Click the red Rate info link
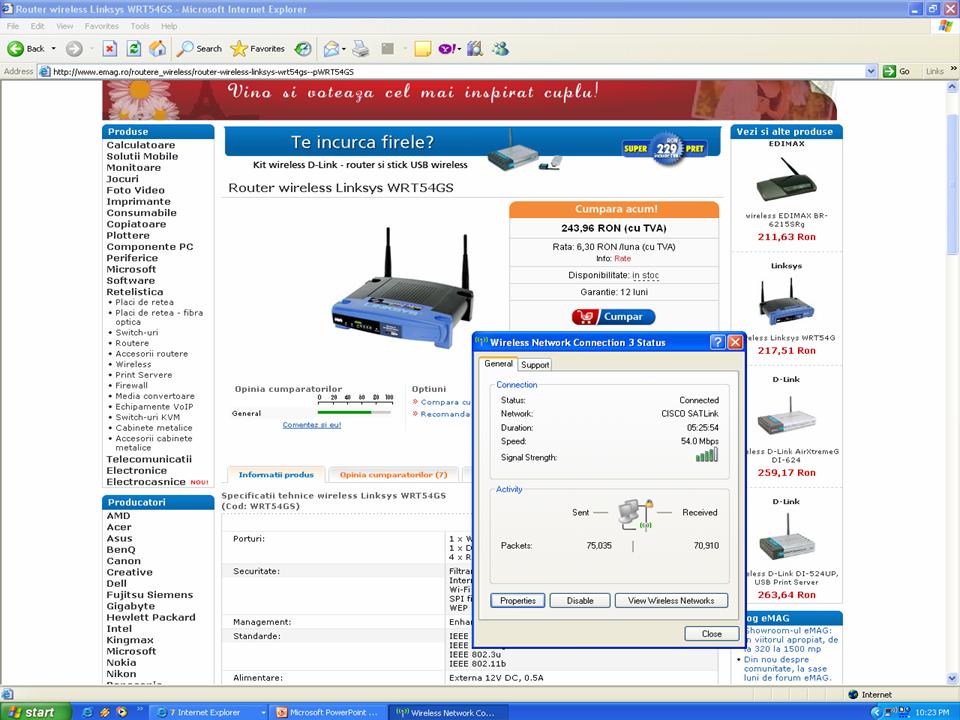Screen dimensions: 960x720 point(622,258)
